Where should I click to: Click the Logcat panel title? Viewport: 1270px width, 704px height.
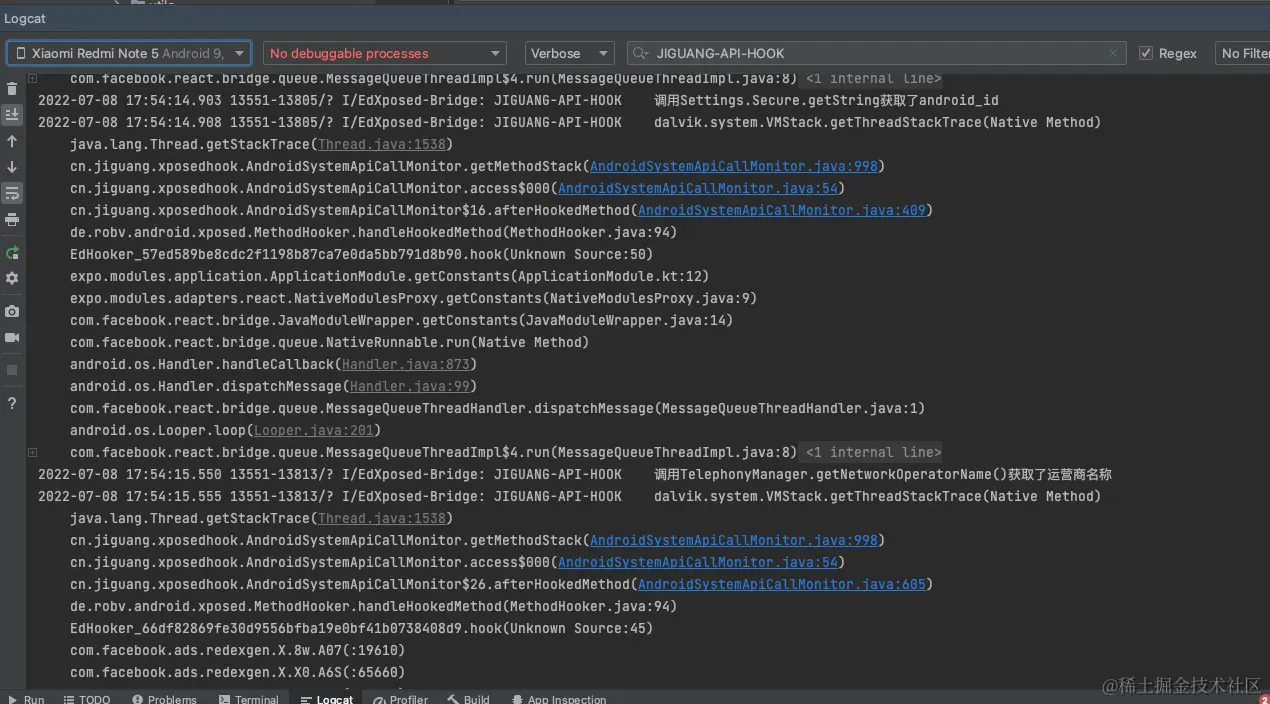pyautogui.click(x=25, y=19)
